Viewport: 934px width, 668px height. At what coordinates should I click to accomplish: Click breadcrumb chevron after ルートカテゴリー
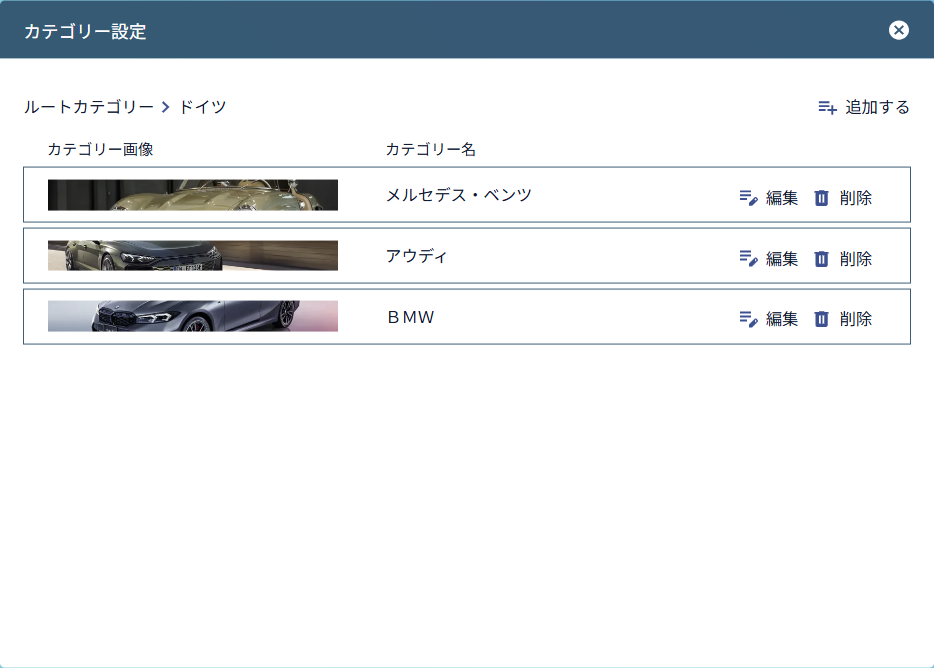166,107
